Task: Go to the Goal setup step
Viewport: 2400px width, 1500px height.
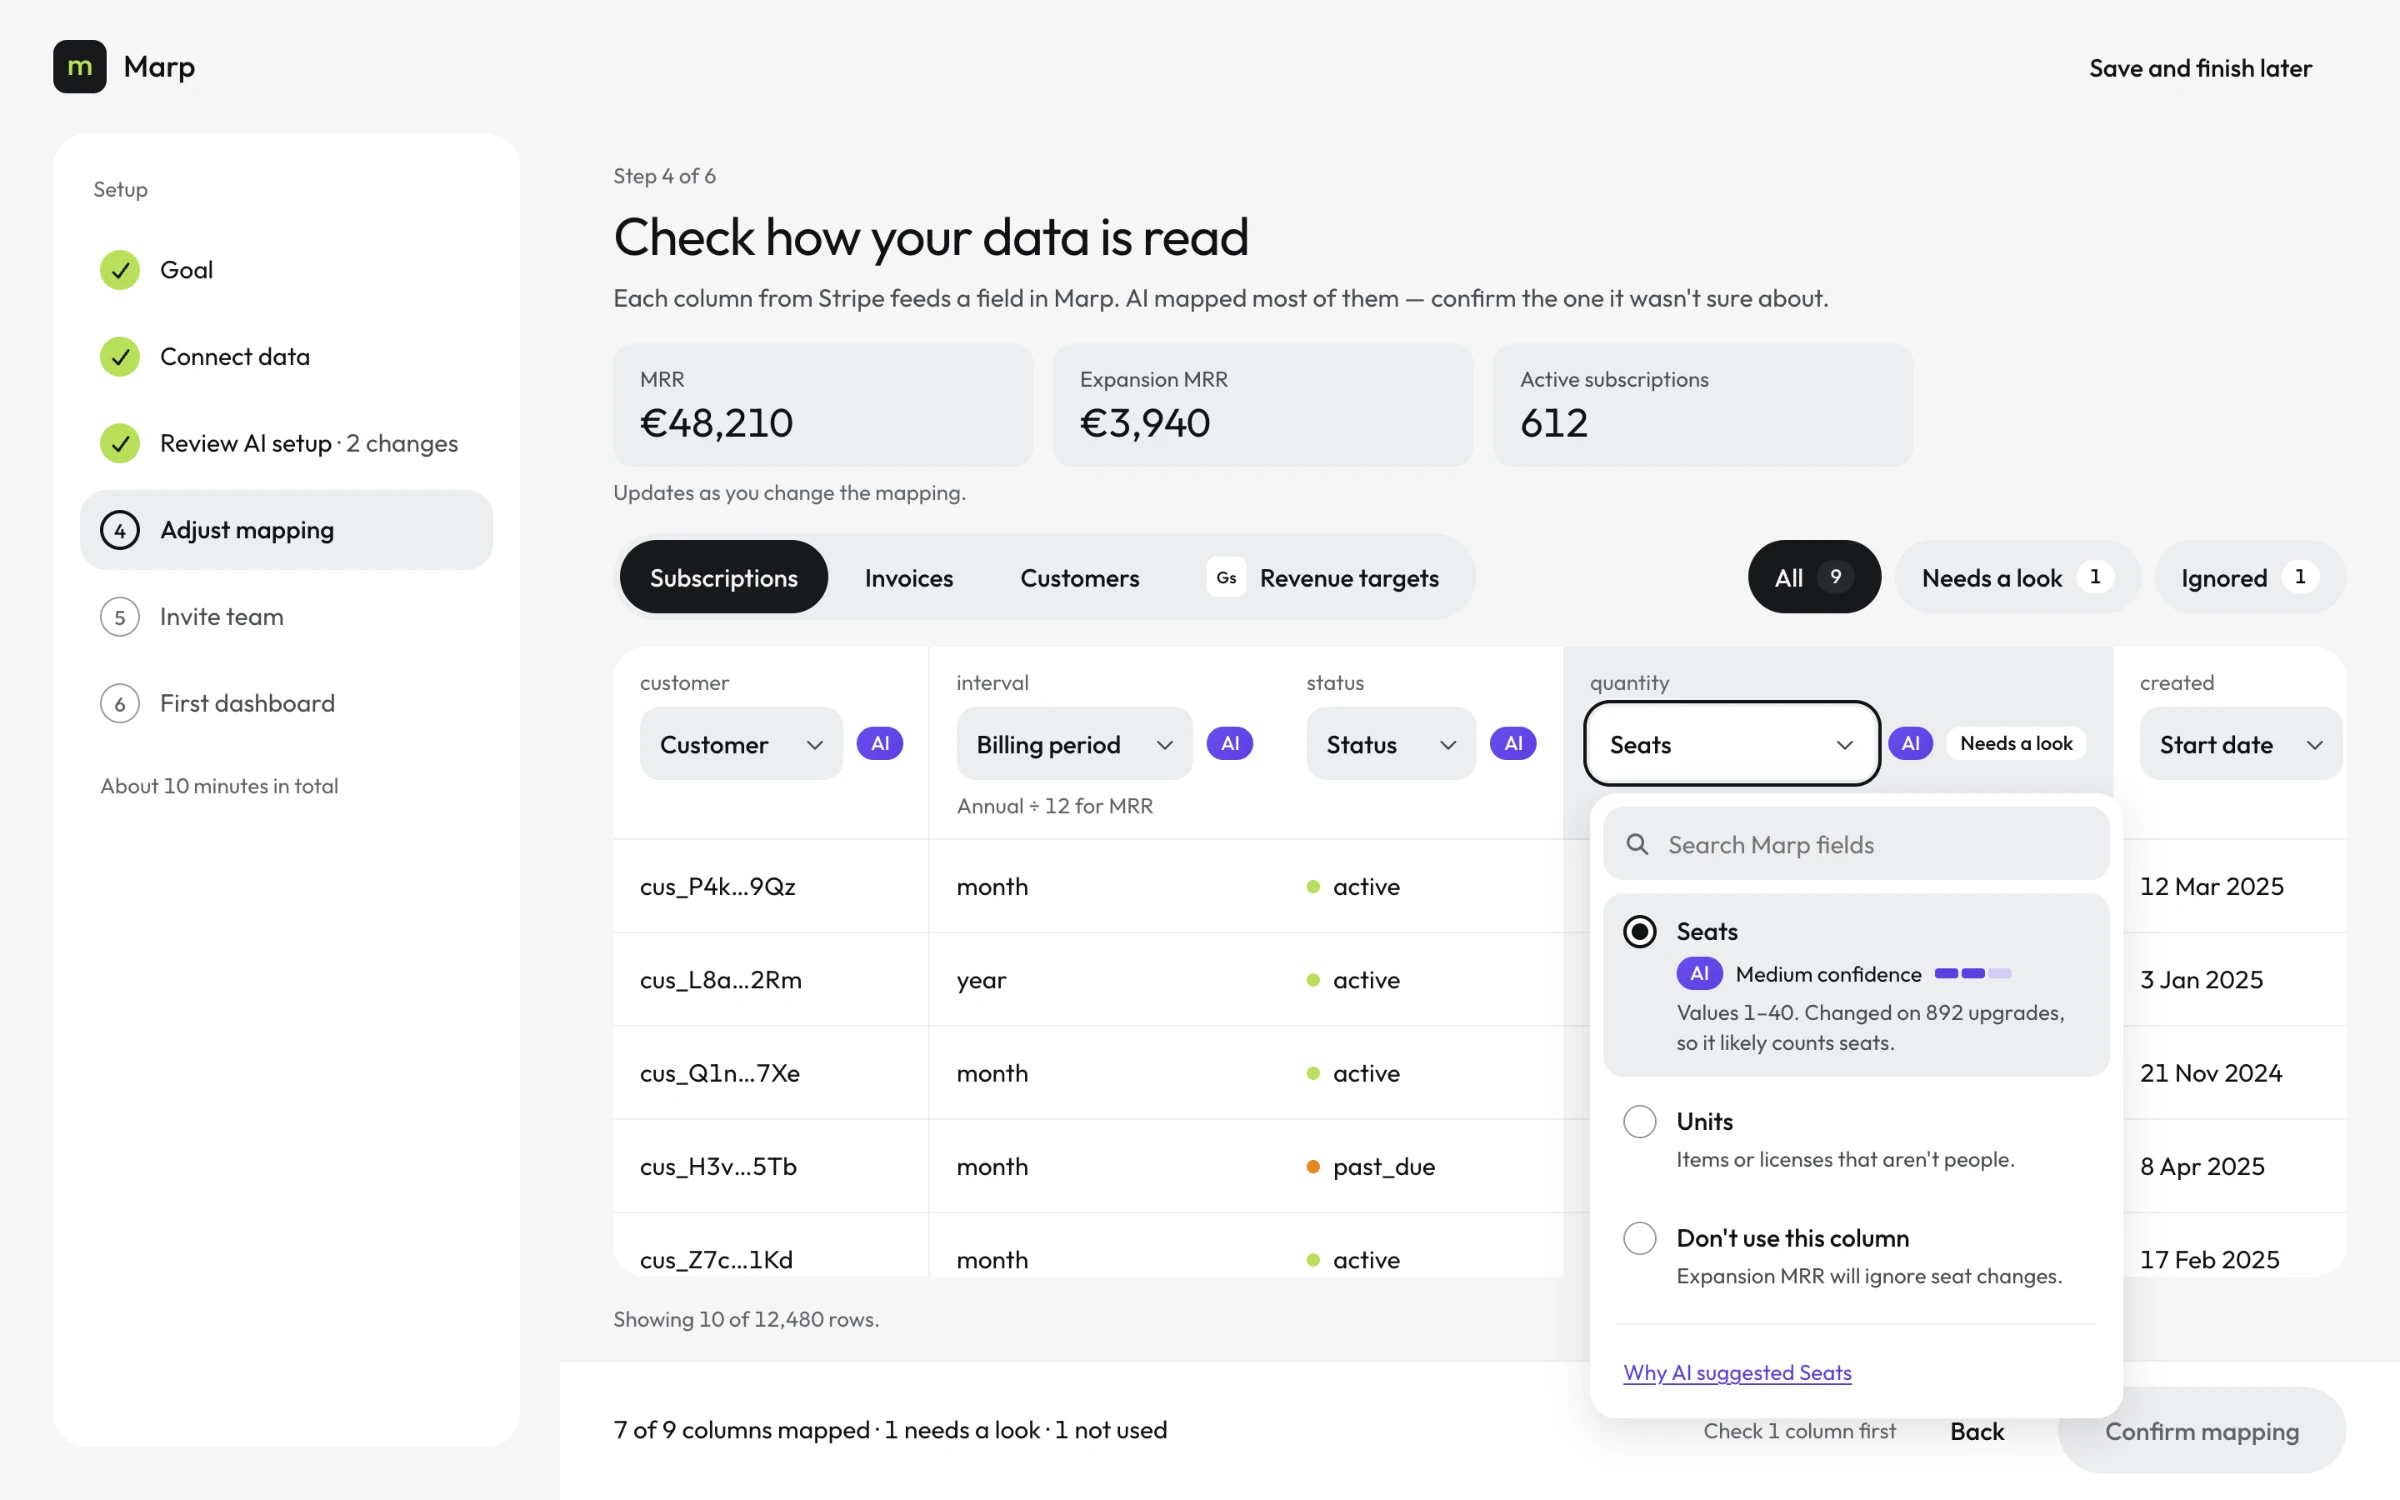Action: [x=286, y=270]
